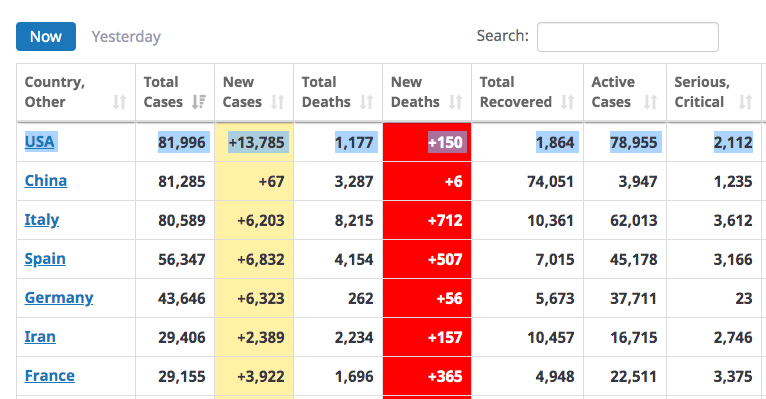Select France serious critical 3,375
Screen dimensions: 766x399
(x=733, y=377)
